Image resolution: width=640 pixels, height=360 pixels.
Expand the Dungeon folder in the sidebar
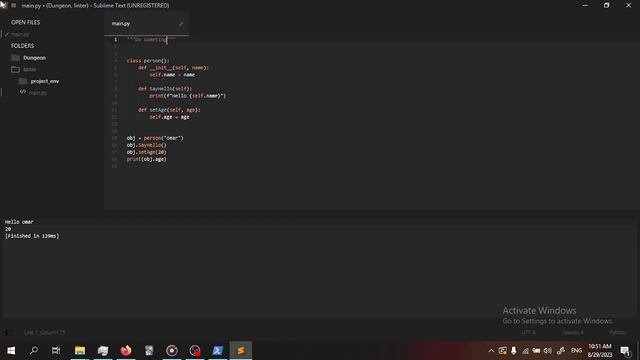click(x=34, y=58)
